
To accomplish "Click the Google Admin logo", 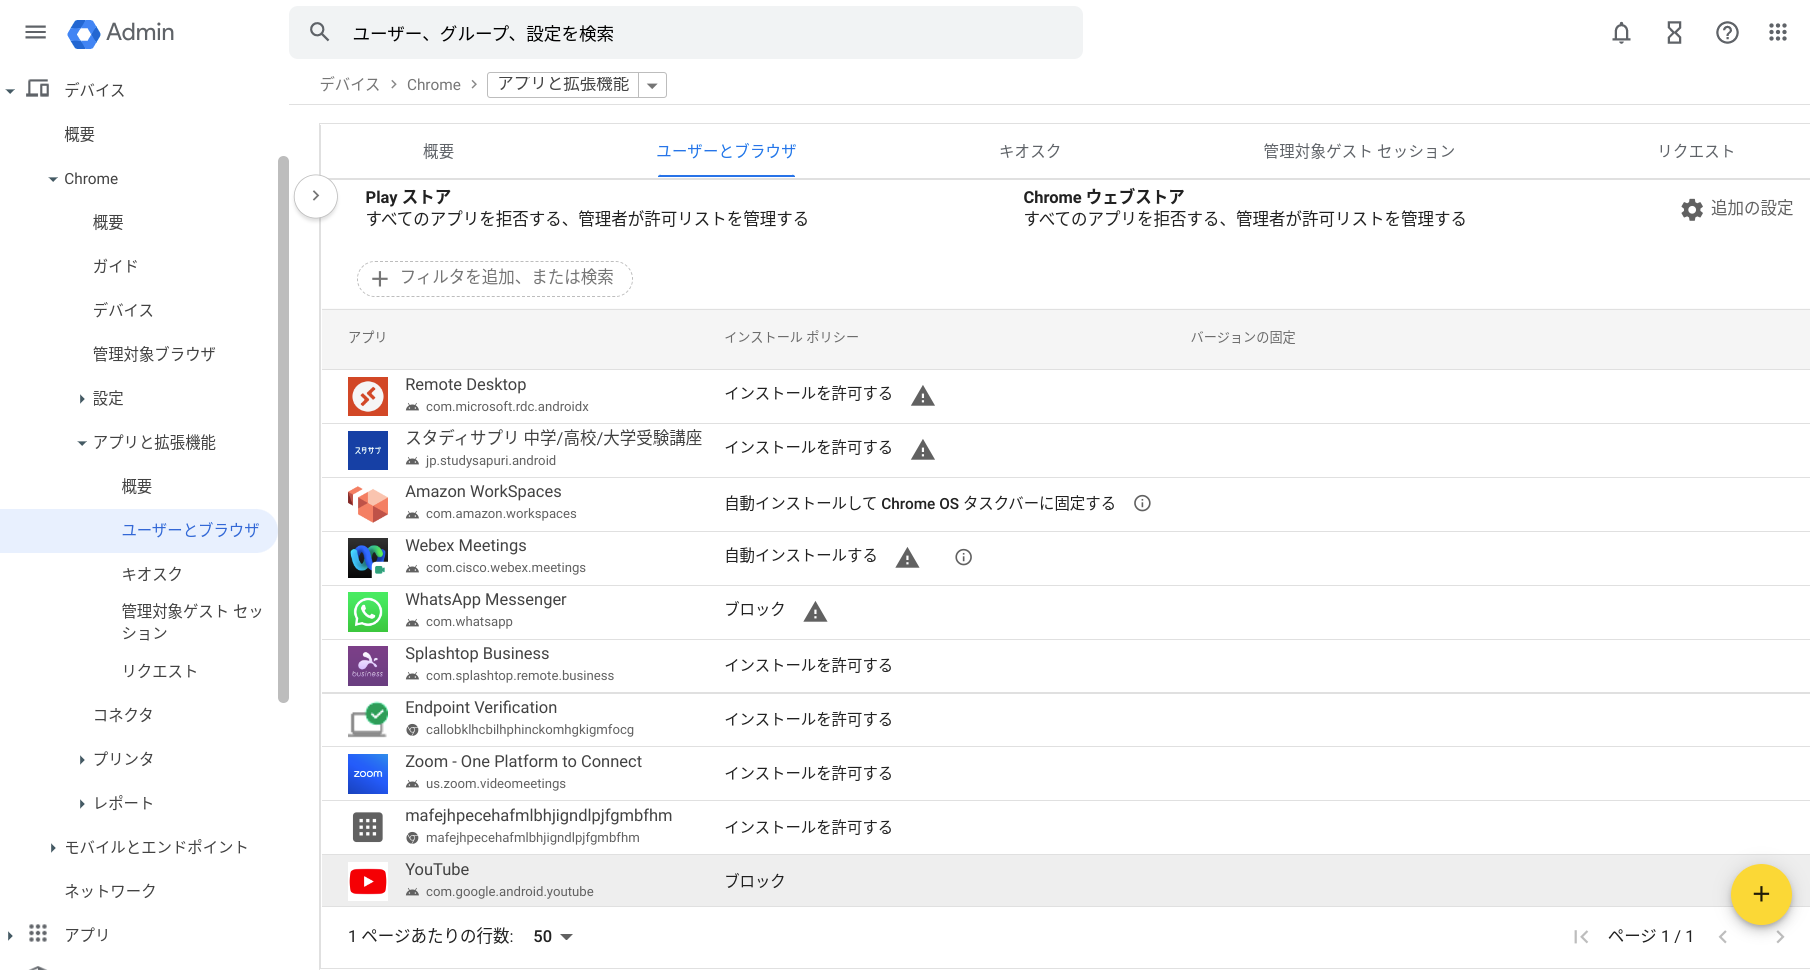I will point(121,33).
